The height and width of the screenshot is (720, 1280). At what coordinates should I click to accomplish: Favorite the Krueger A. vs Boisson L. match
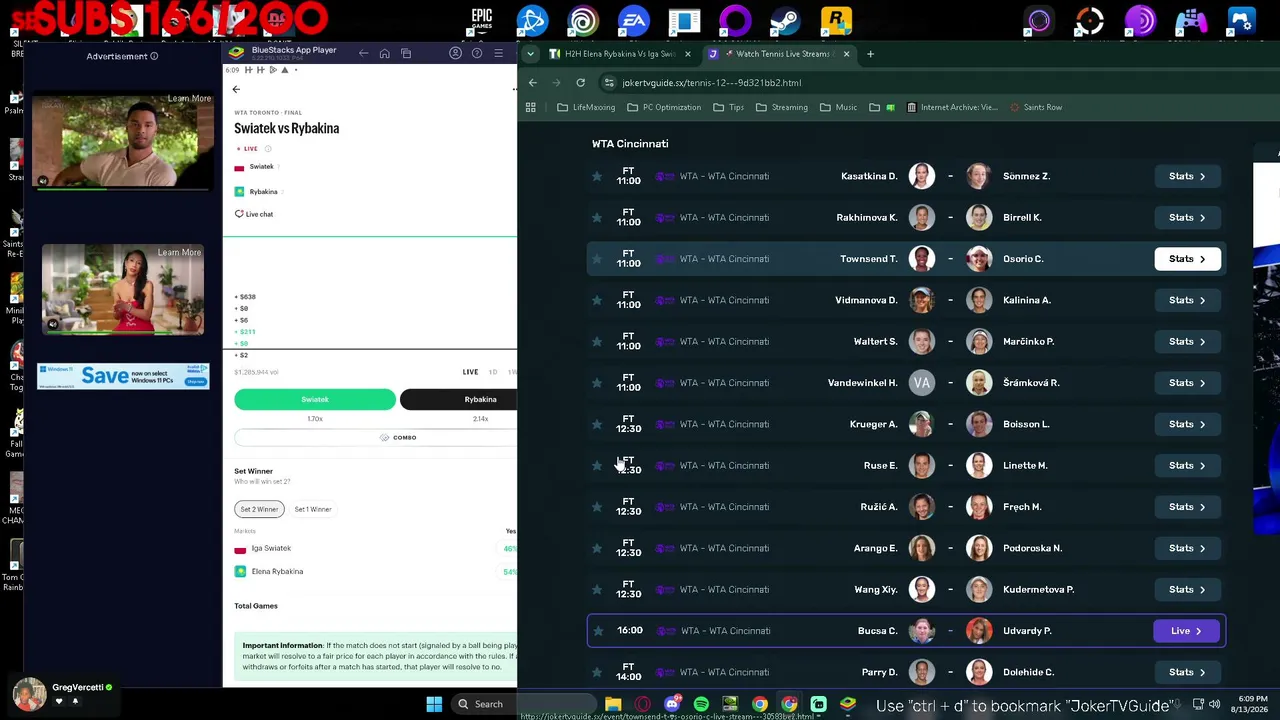click(x=597, y=425)
